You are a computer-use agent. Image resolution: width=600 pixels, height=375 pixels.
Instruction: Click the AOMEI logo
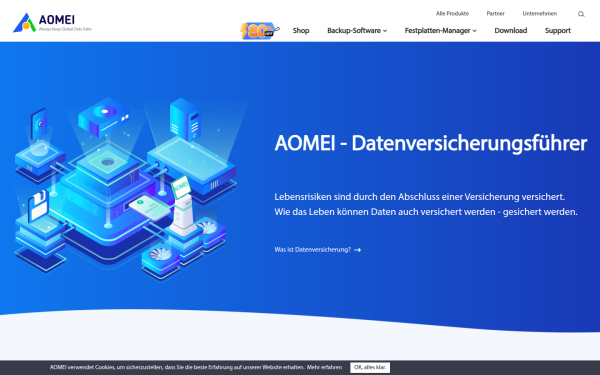coord(52,23)
